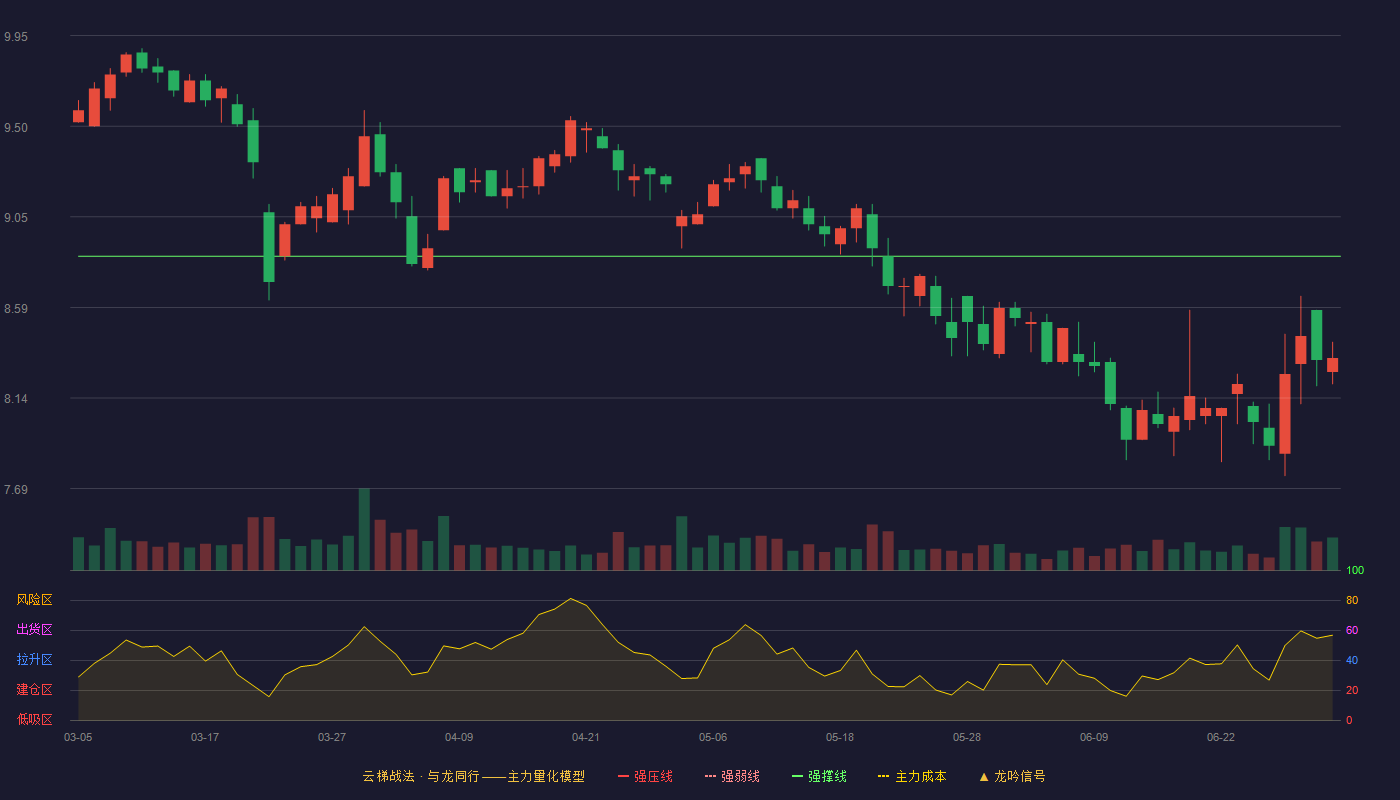Toggle the 强压线 legend series

(x=645, y=776)
